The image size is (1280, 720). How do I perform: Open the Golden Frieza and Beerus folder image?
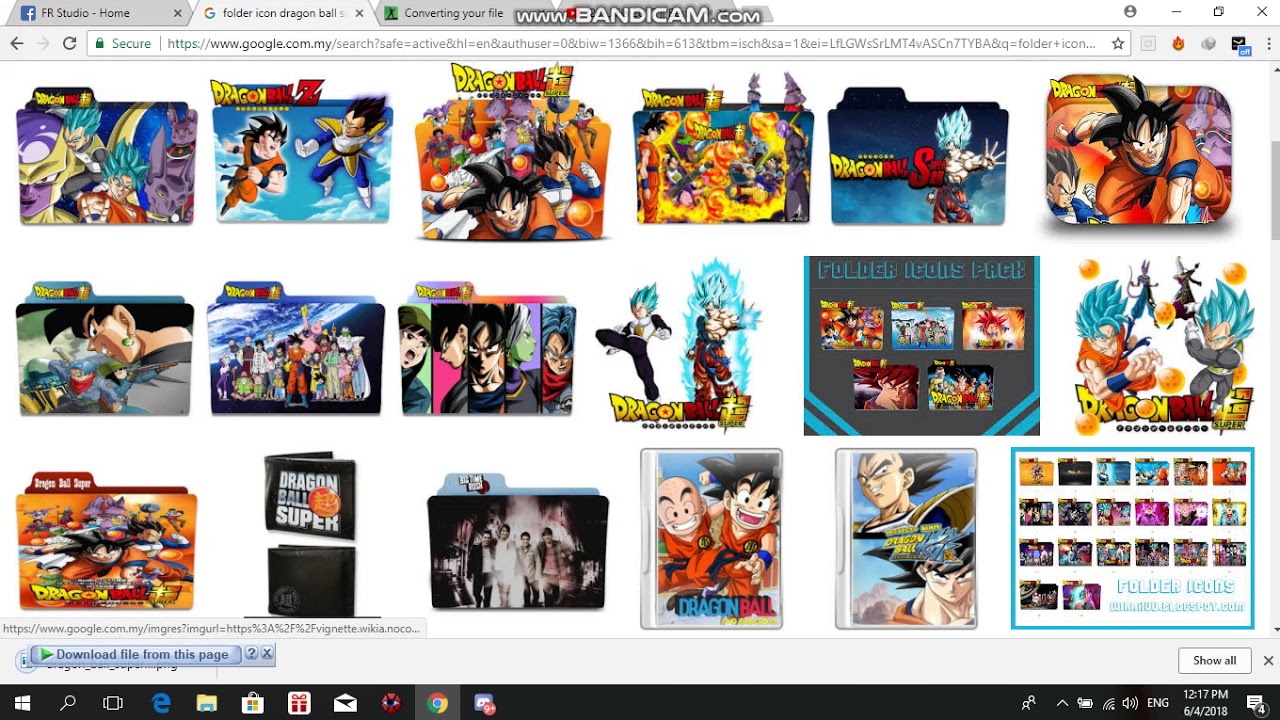(106, 155)
